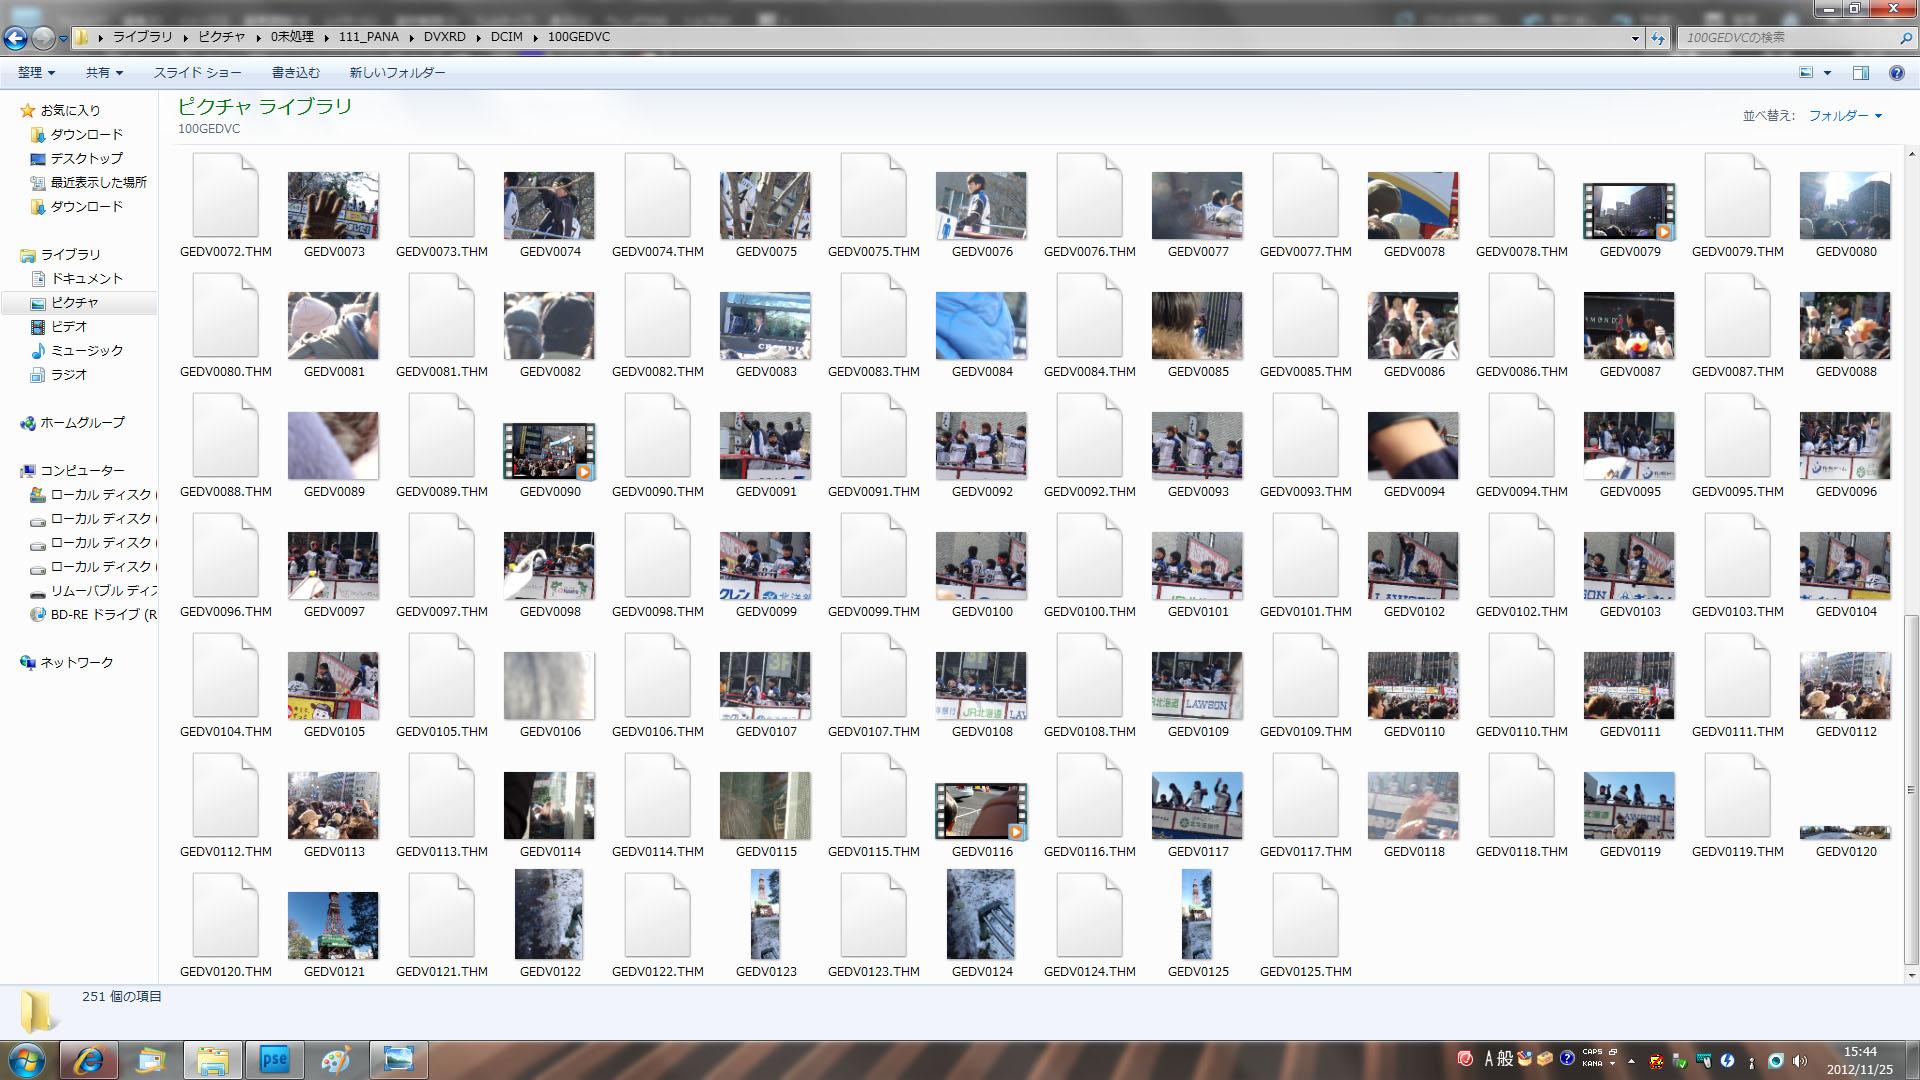1920x1080 pixels.
Task: Click スライド ショー (Slide show) button
Action: point(197,73)
